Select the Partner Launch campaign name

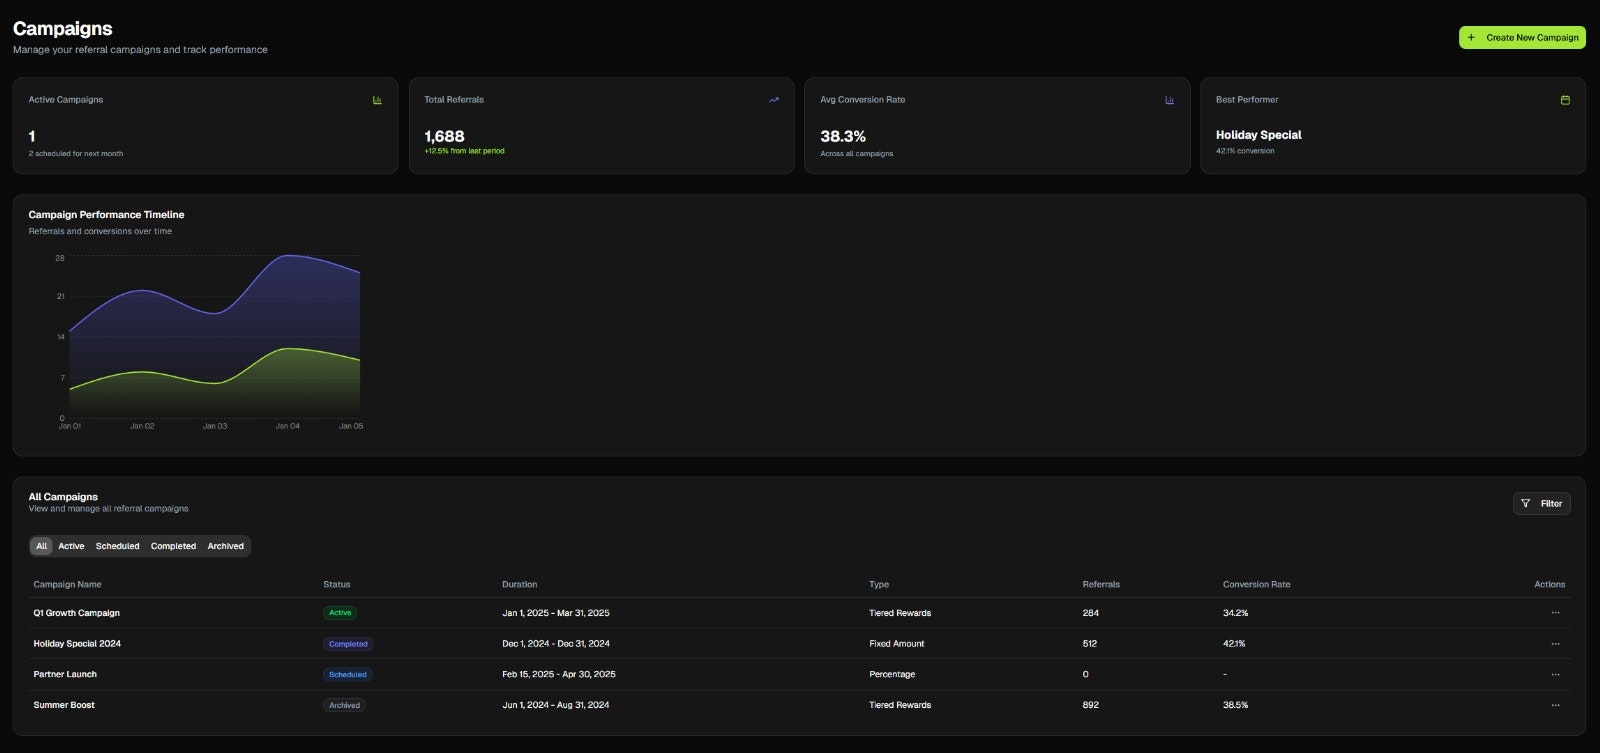65,675
